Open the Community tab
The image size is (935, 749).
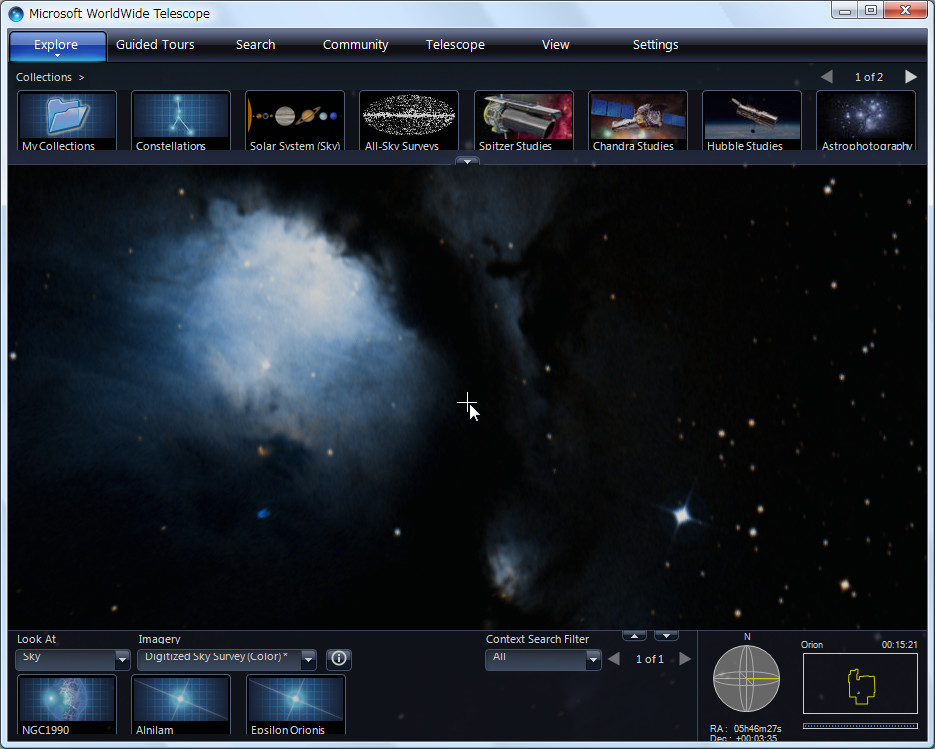click(x=355, y=45)
